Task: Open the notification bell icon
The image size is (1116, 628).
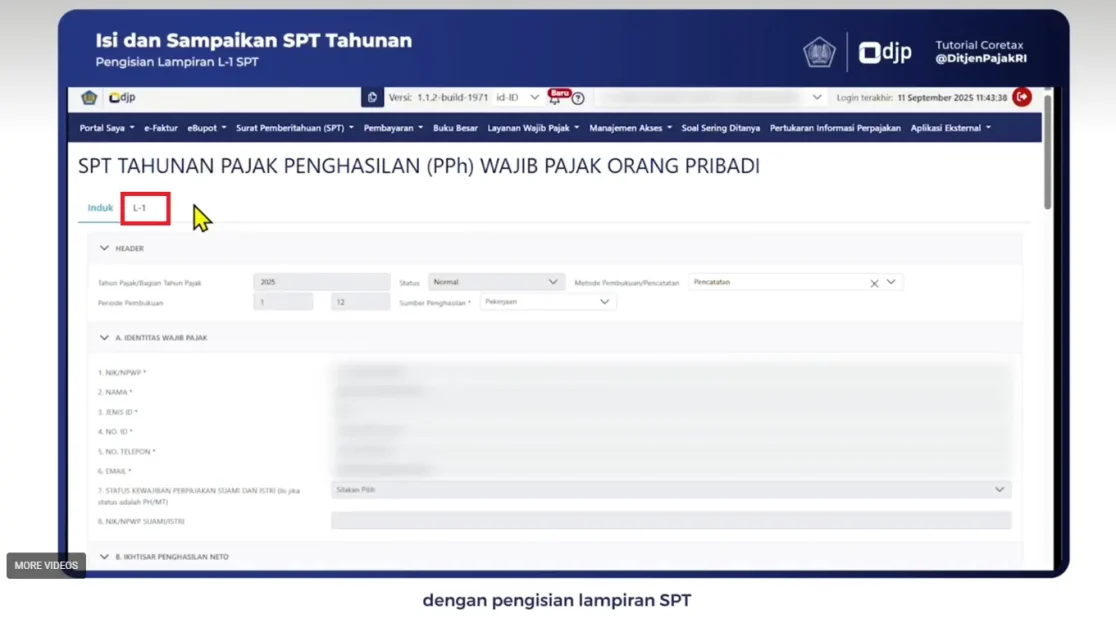Action: click(x=555, y=98)
